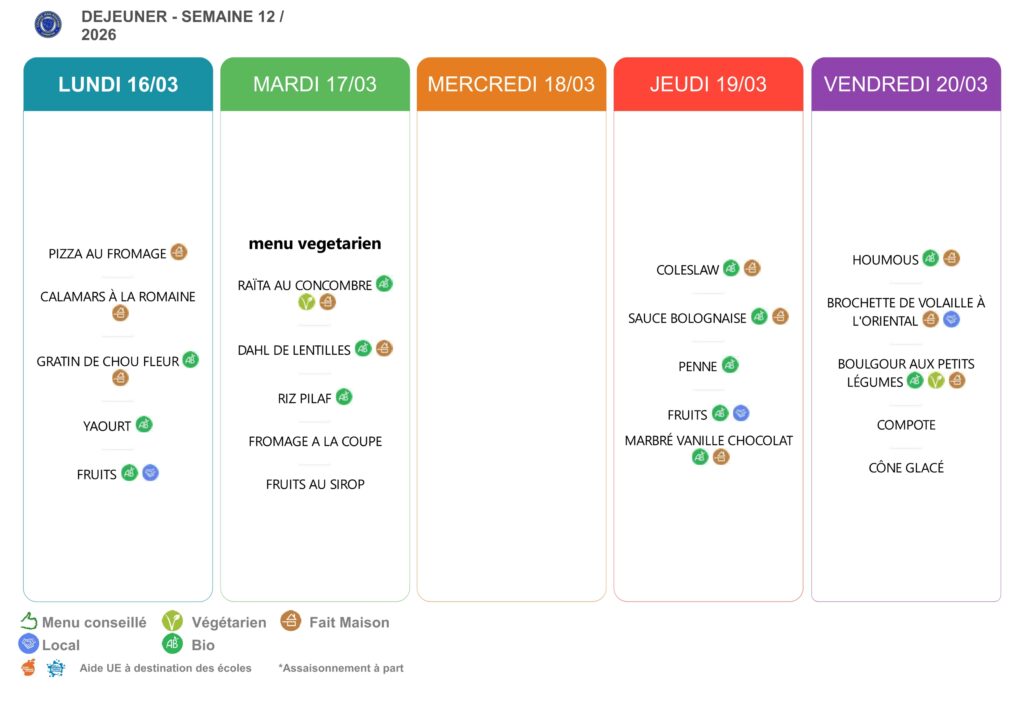This screenshot has width=1024, height=724.
Task: Click the 'menu vegetarien' heading
Action: click(x=315, y=243)
